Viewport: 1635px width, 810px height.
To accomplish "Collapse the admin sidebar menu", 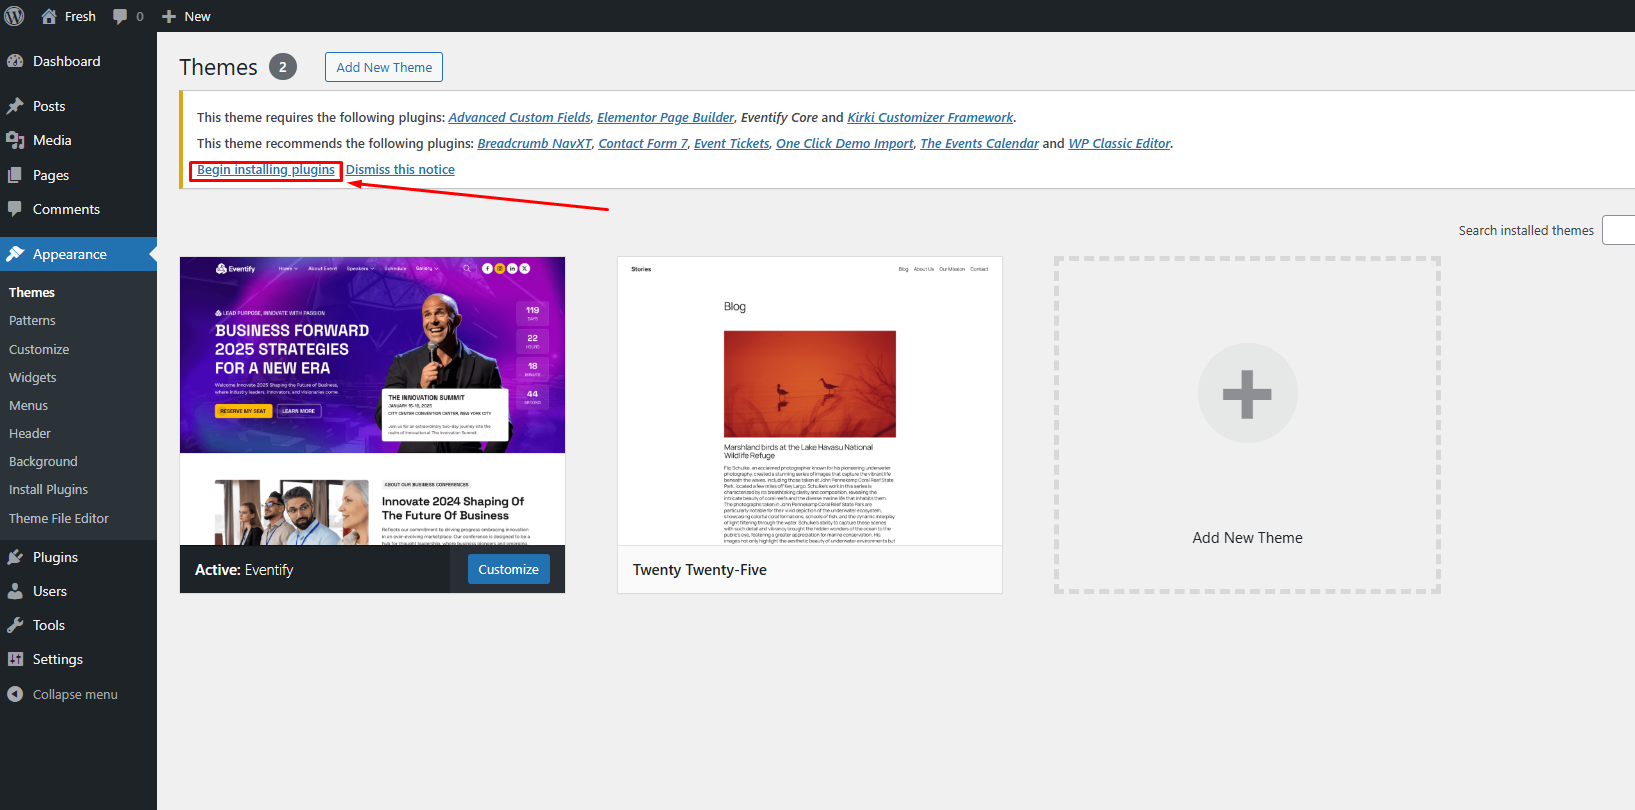I will coord(62,694).
